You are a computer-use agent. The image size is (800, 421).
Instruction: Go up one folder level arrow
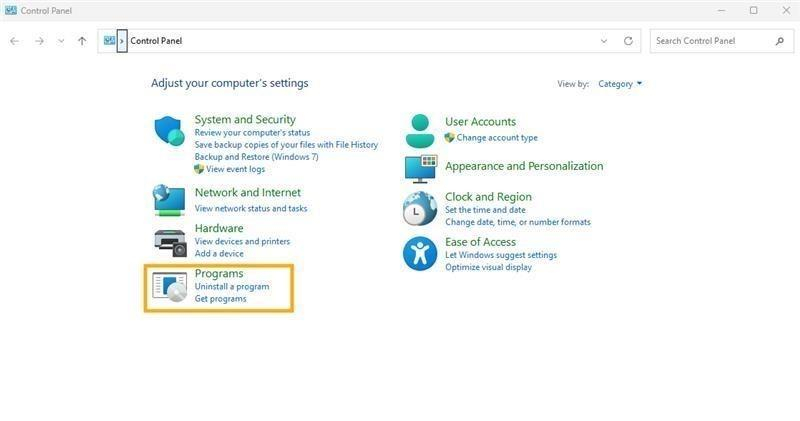pos(82,41)
